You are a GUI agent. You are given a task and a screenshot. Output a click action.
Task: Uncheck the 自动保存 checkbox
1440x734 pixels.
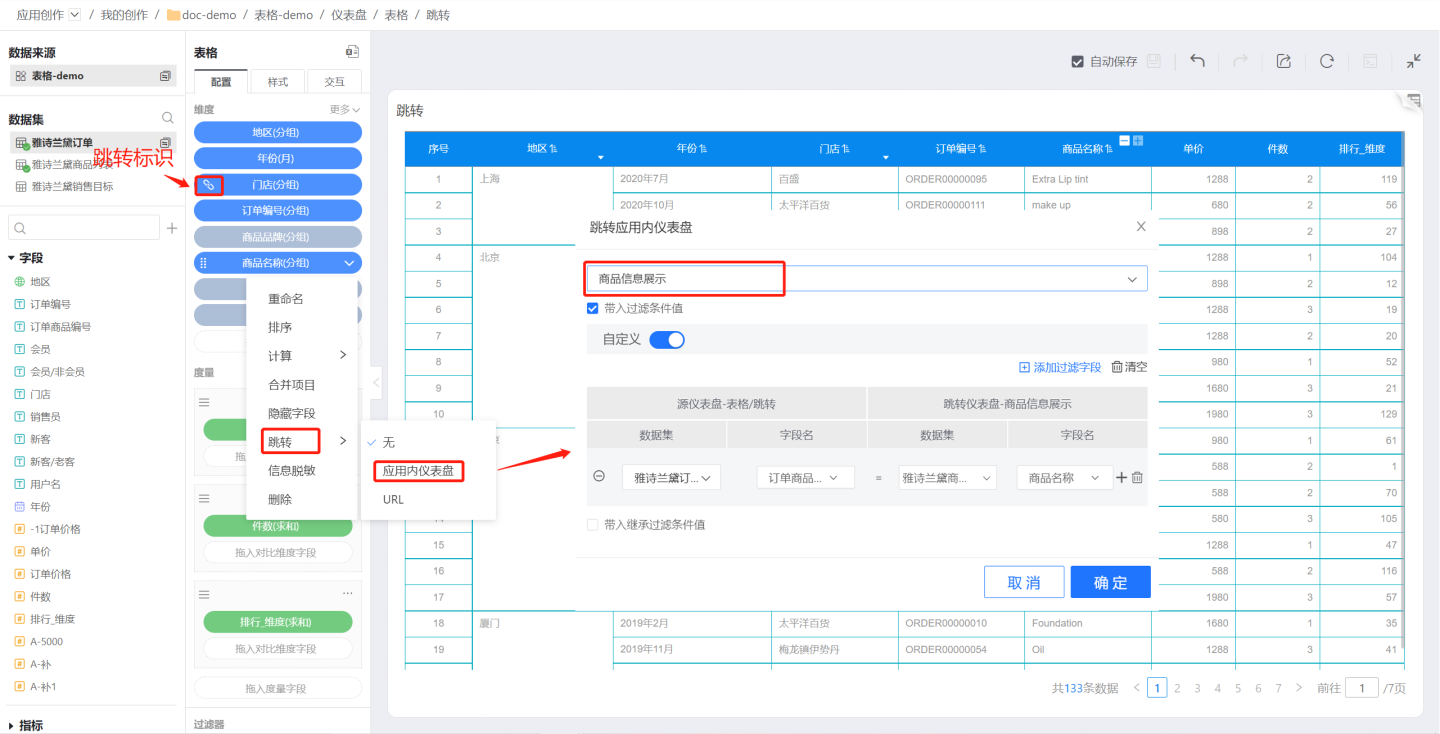tap(1077, 61)
